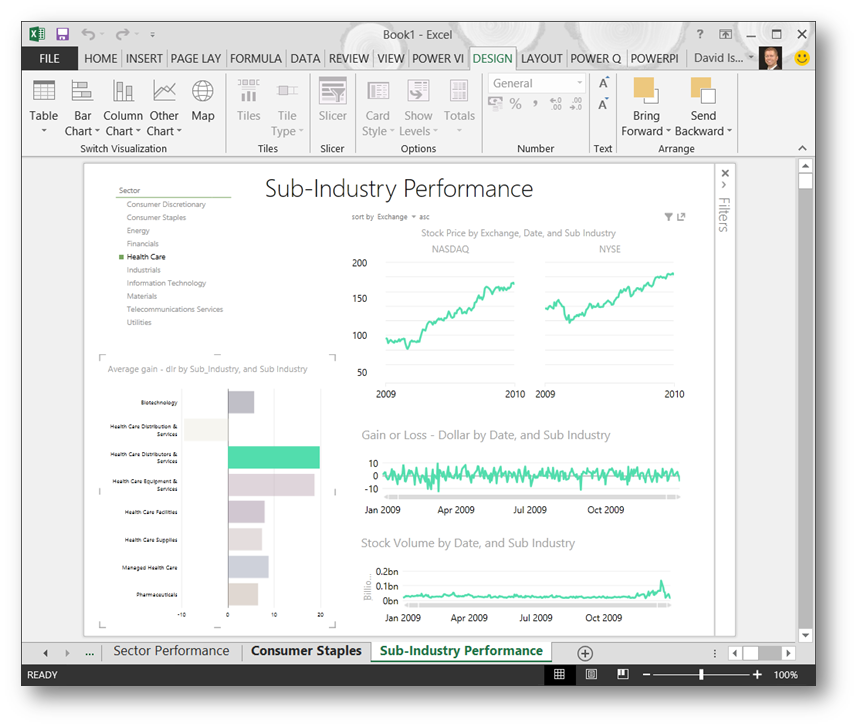This screenshot has width=858, height=728.
Task: Increase decimal places
Action: (x=556, y=103)
